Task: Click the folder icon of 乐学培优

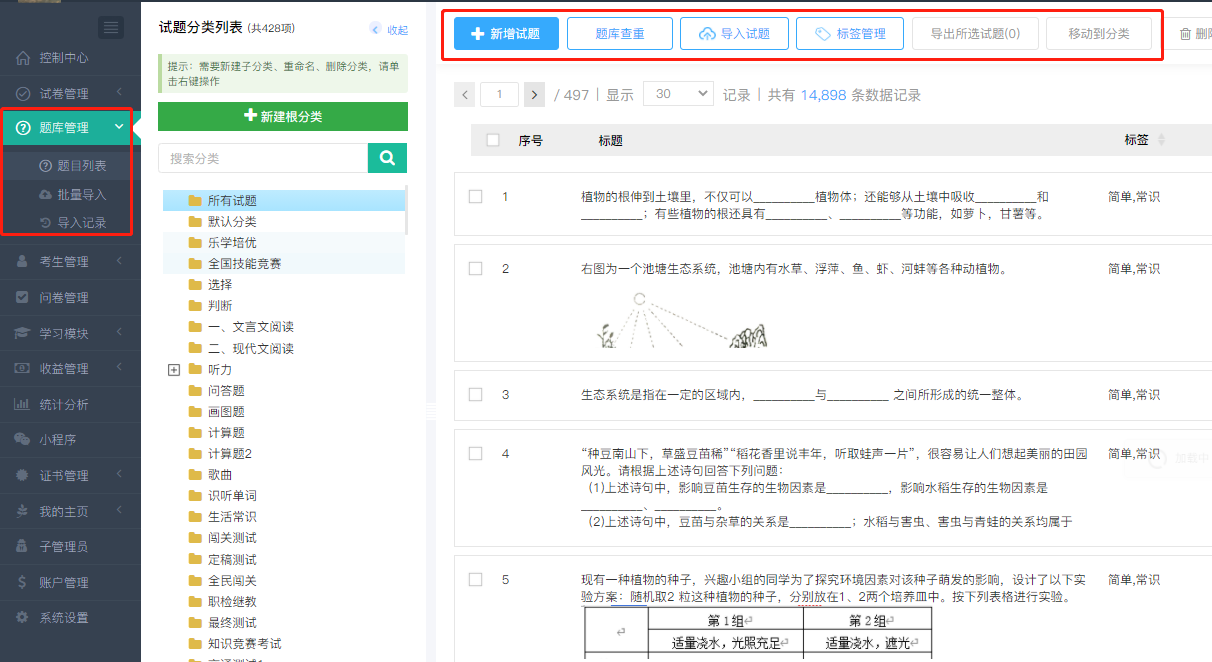Action: [x=195, y=242]
